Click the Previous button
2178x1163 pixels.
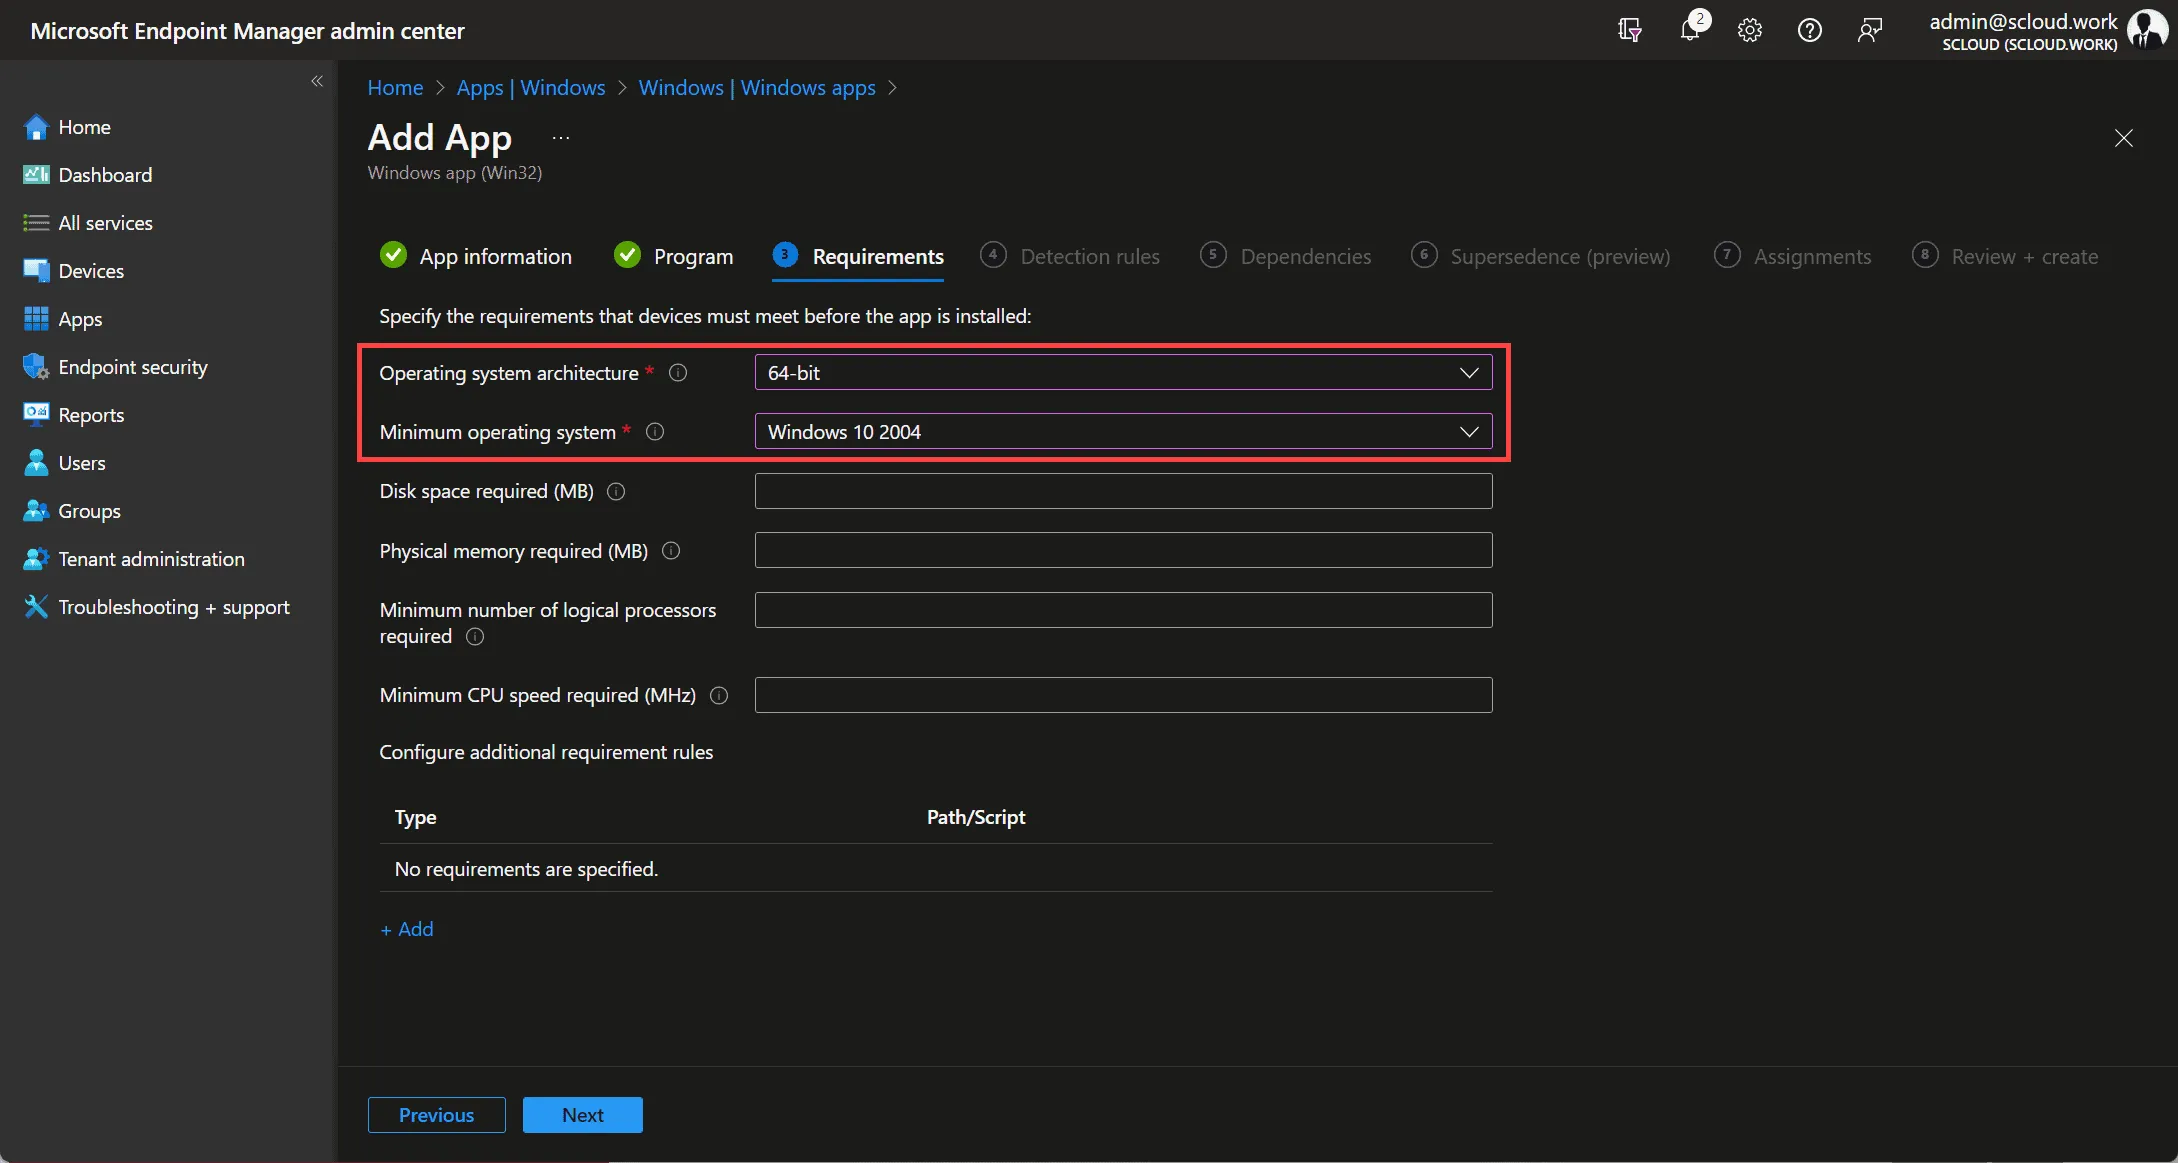(437, 1115)
